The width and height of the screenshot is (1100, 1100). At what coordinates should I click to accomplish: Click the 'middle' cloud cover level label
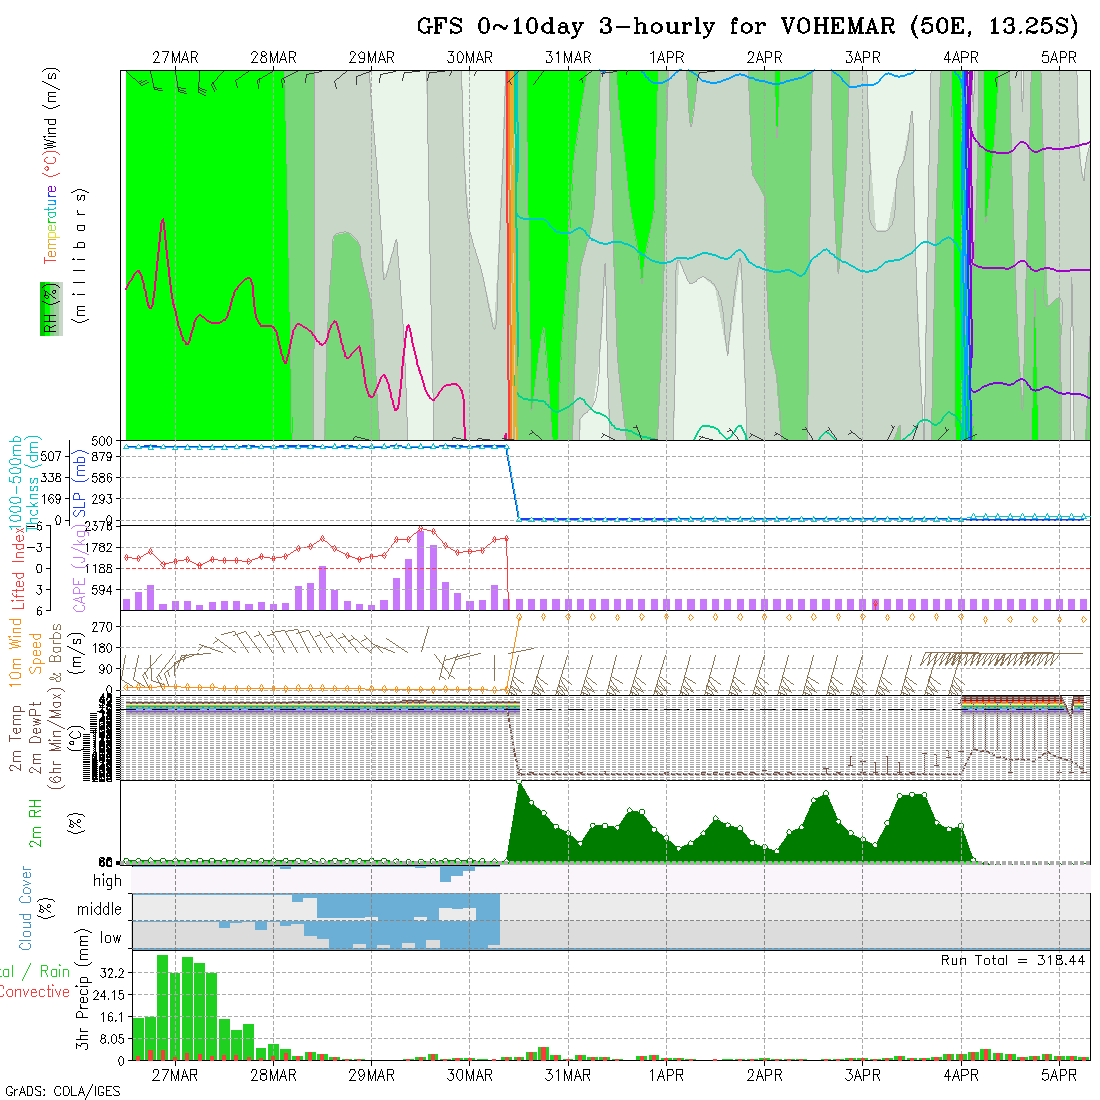100,910
